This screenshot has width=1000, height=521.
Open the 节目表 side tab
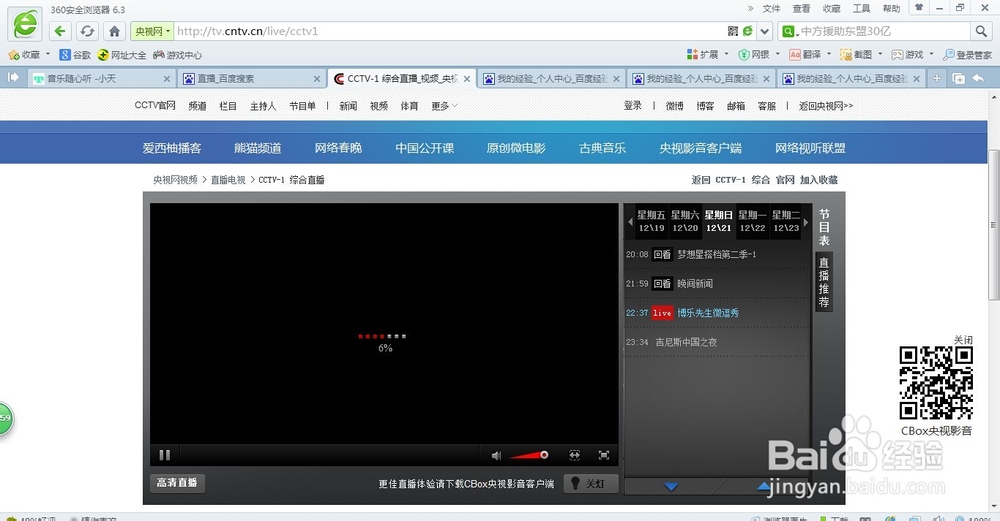tap(824, 227)
